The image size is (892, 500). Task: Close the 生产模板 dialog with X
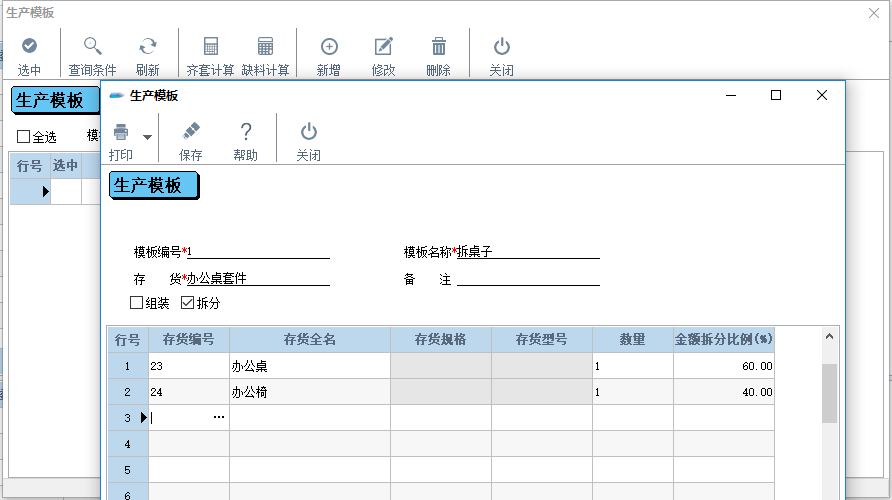[x=821, y=95]
